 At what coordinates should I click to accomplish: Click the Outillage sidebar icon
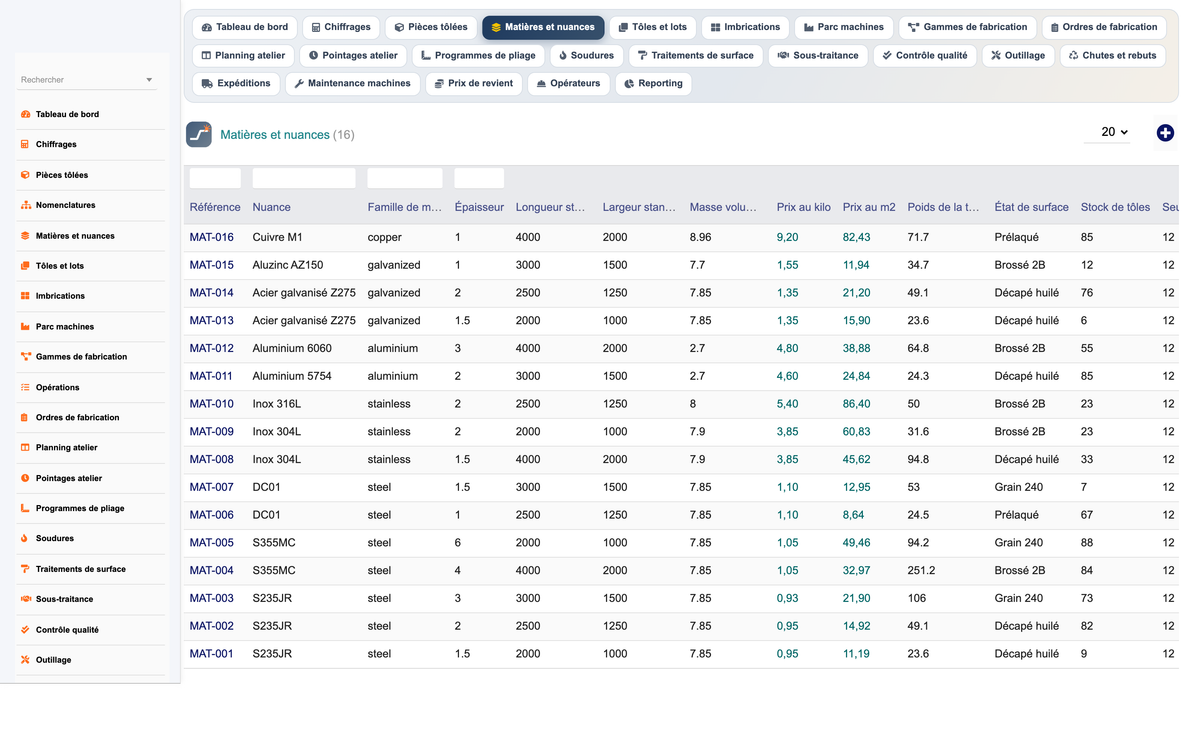pos(25,660)
